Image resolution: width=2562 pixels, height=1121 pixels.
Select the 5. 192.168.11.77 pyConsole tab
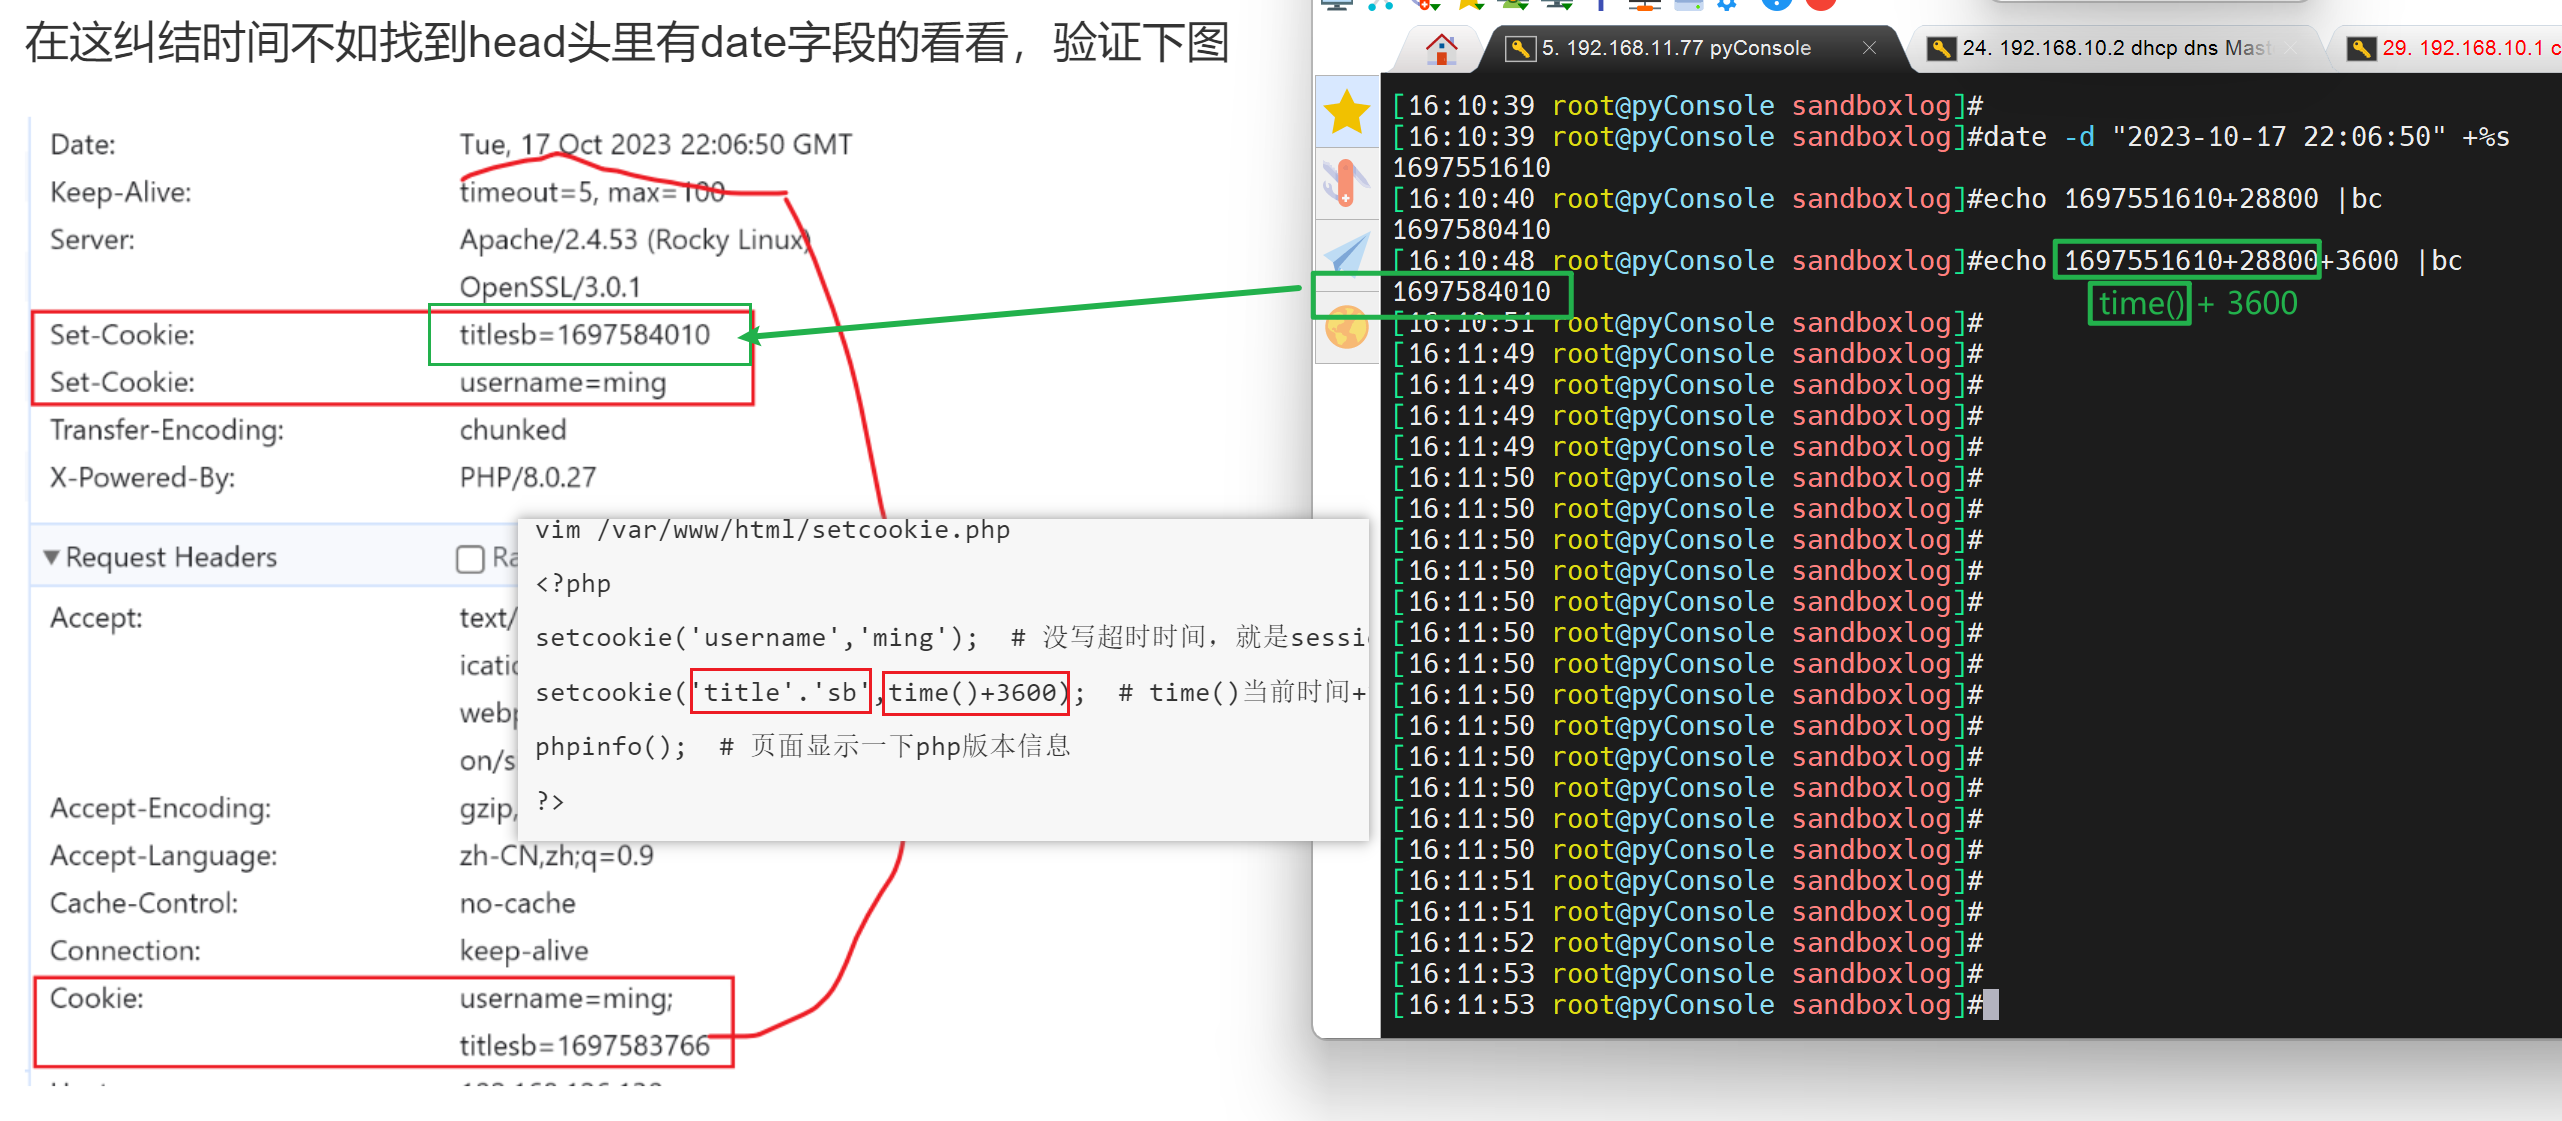(x=1676, y=48)
